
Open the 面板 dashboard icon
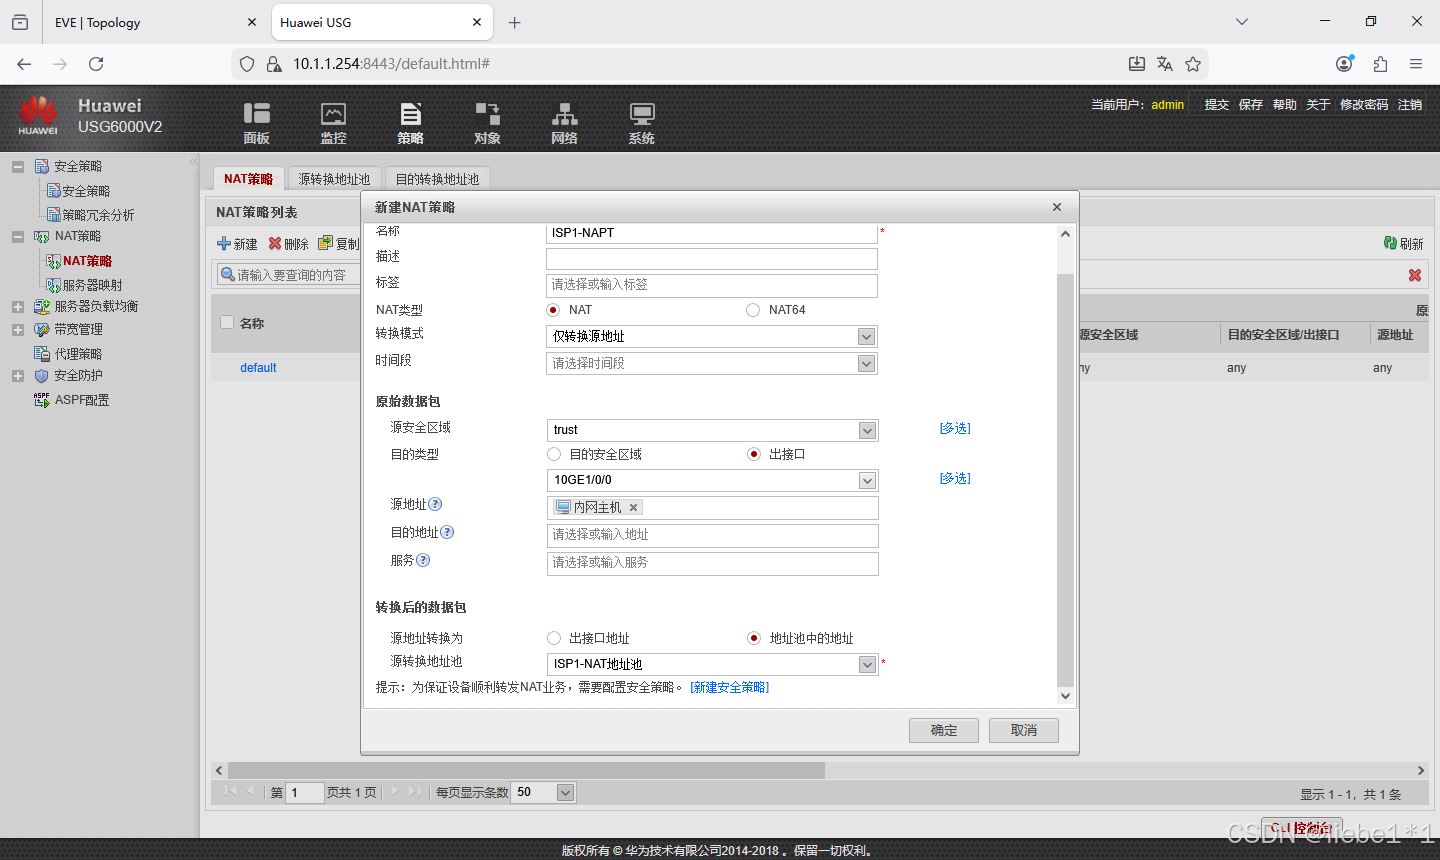pos(257,114)
